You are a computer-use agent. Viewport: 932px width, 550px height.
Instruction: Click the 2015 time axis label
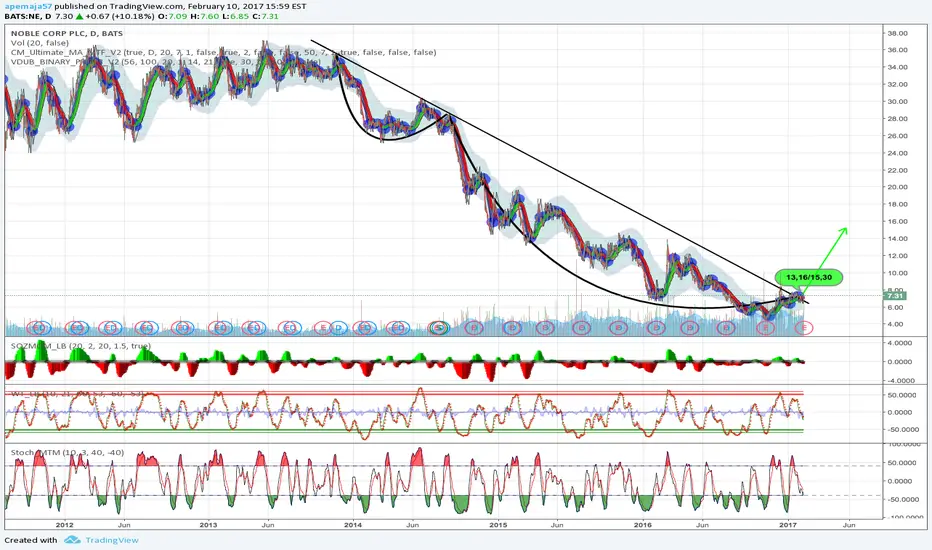tap(498, 525)
